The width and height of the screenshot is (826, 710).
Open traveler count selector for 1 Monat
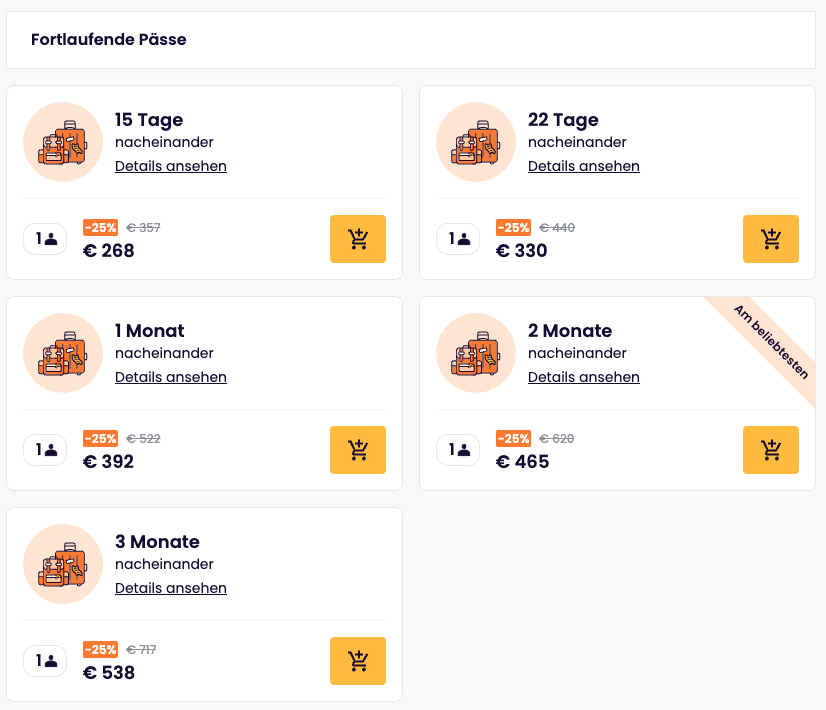coord(45,450)
